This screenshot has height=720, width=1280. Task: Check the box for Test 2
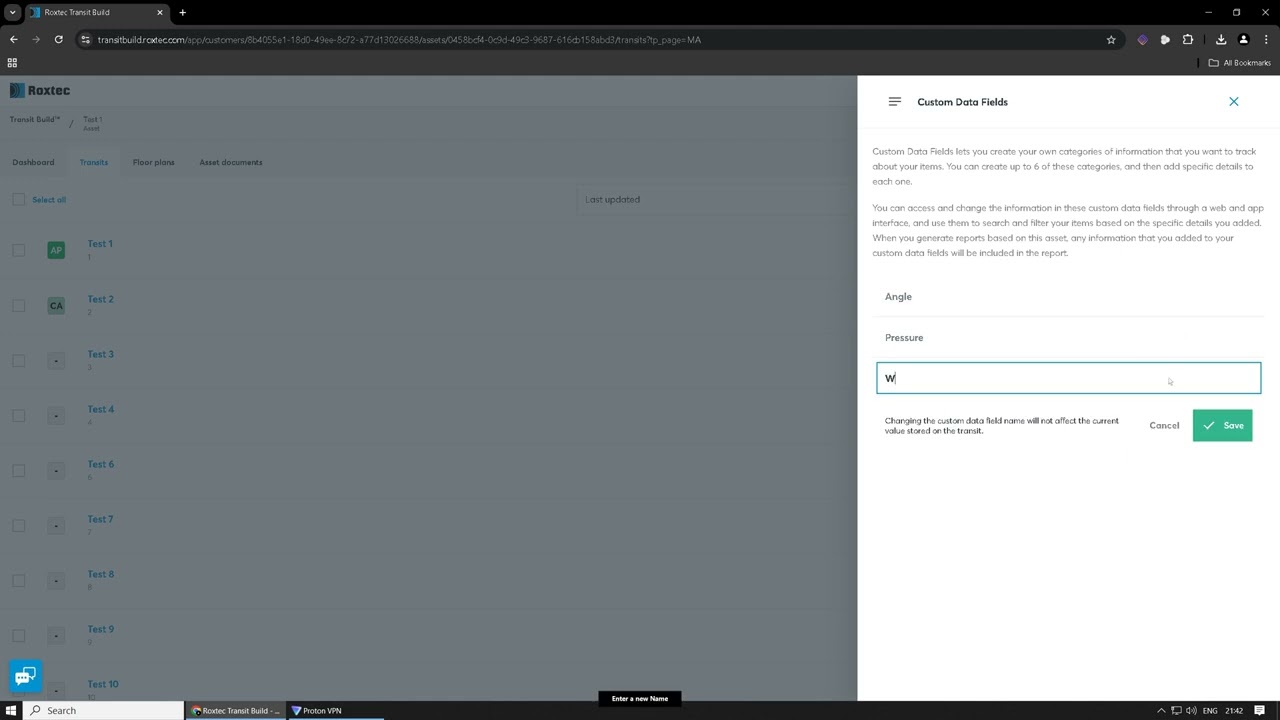coord(19,305)
